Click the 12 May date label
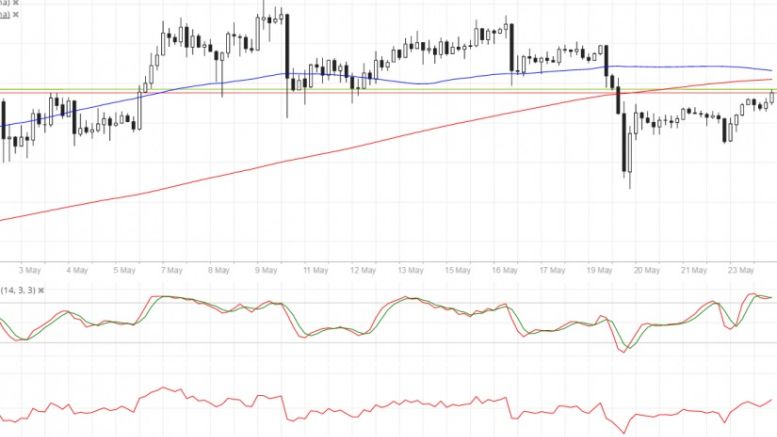The height and width of the screenshot is (437, 777). [x=363, y=270]
